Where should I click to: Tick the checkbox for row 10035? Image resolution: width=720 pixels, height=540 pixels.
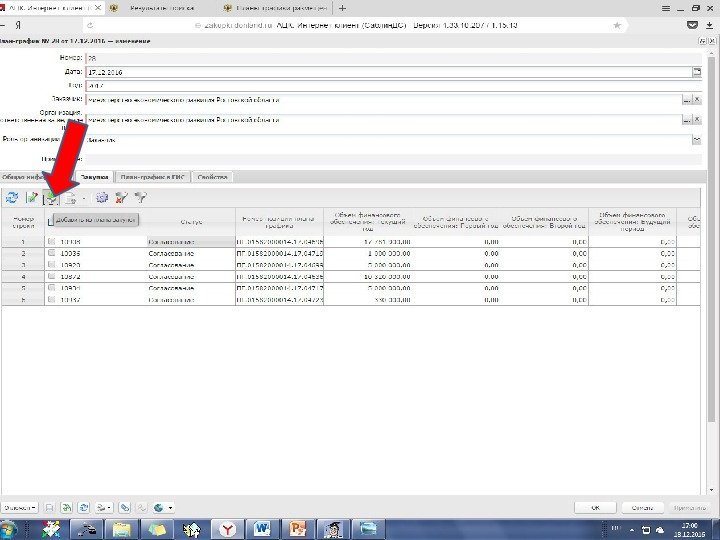coord(51,253)
